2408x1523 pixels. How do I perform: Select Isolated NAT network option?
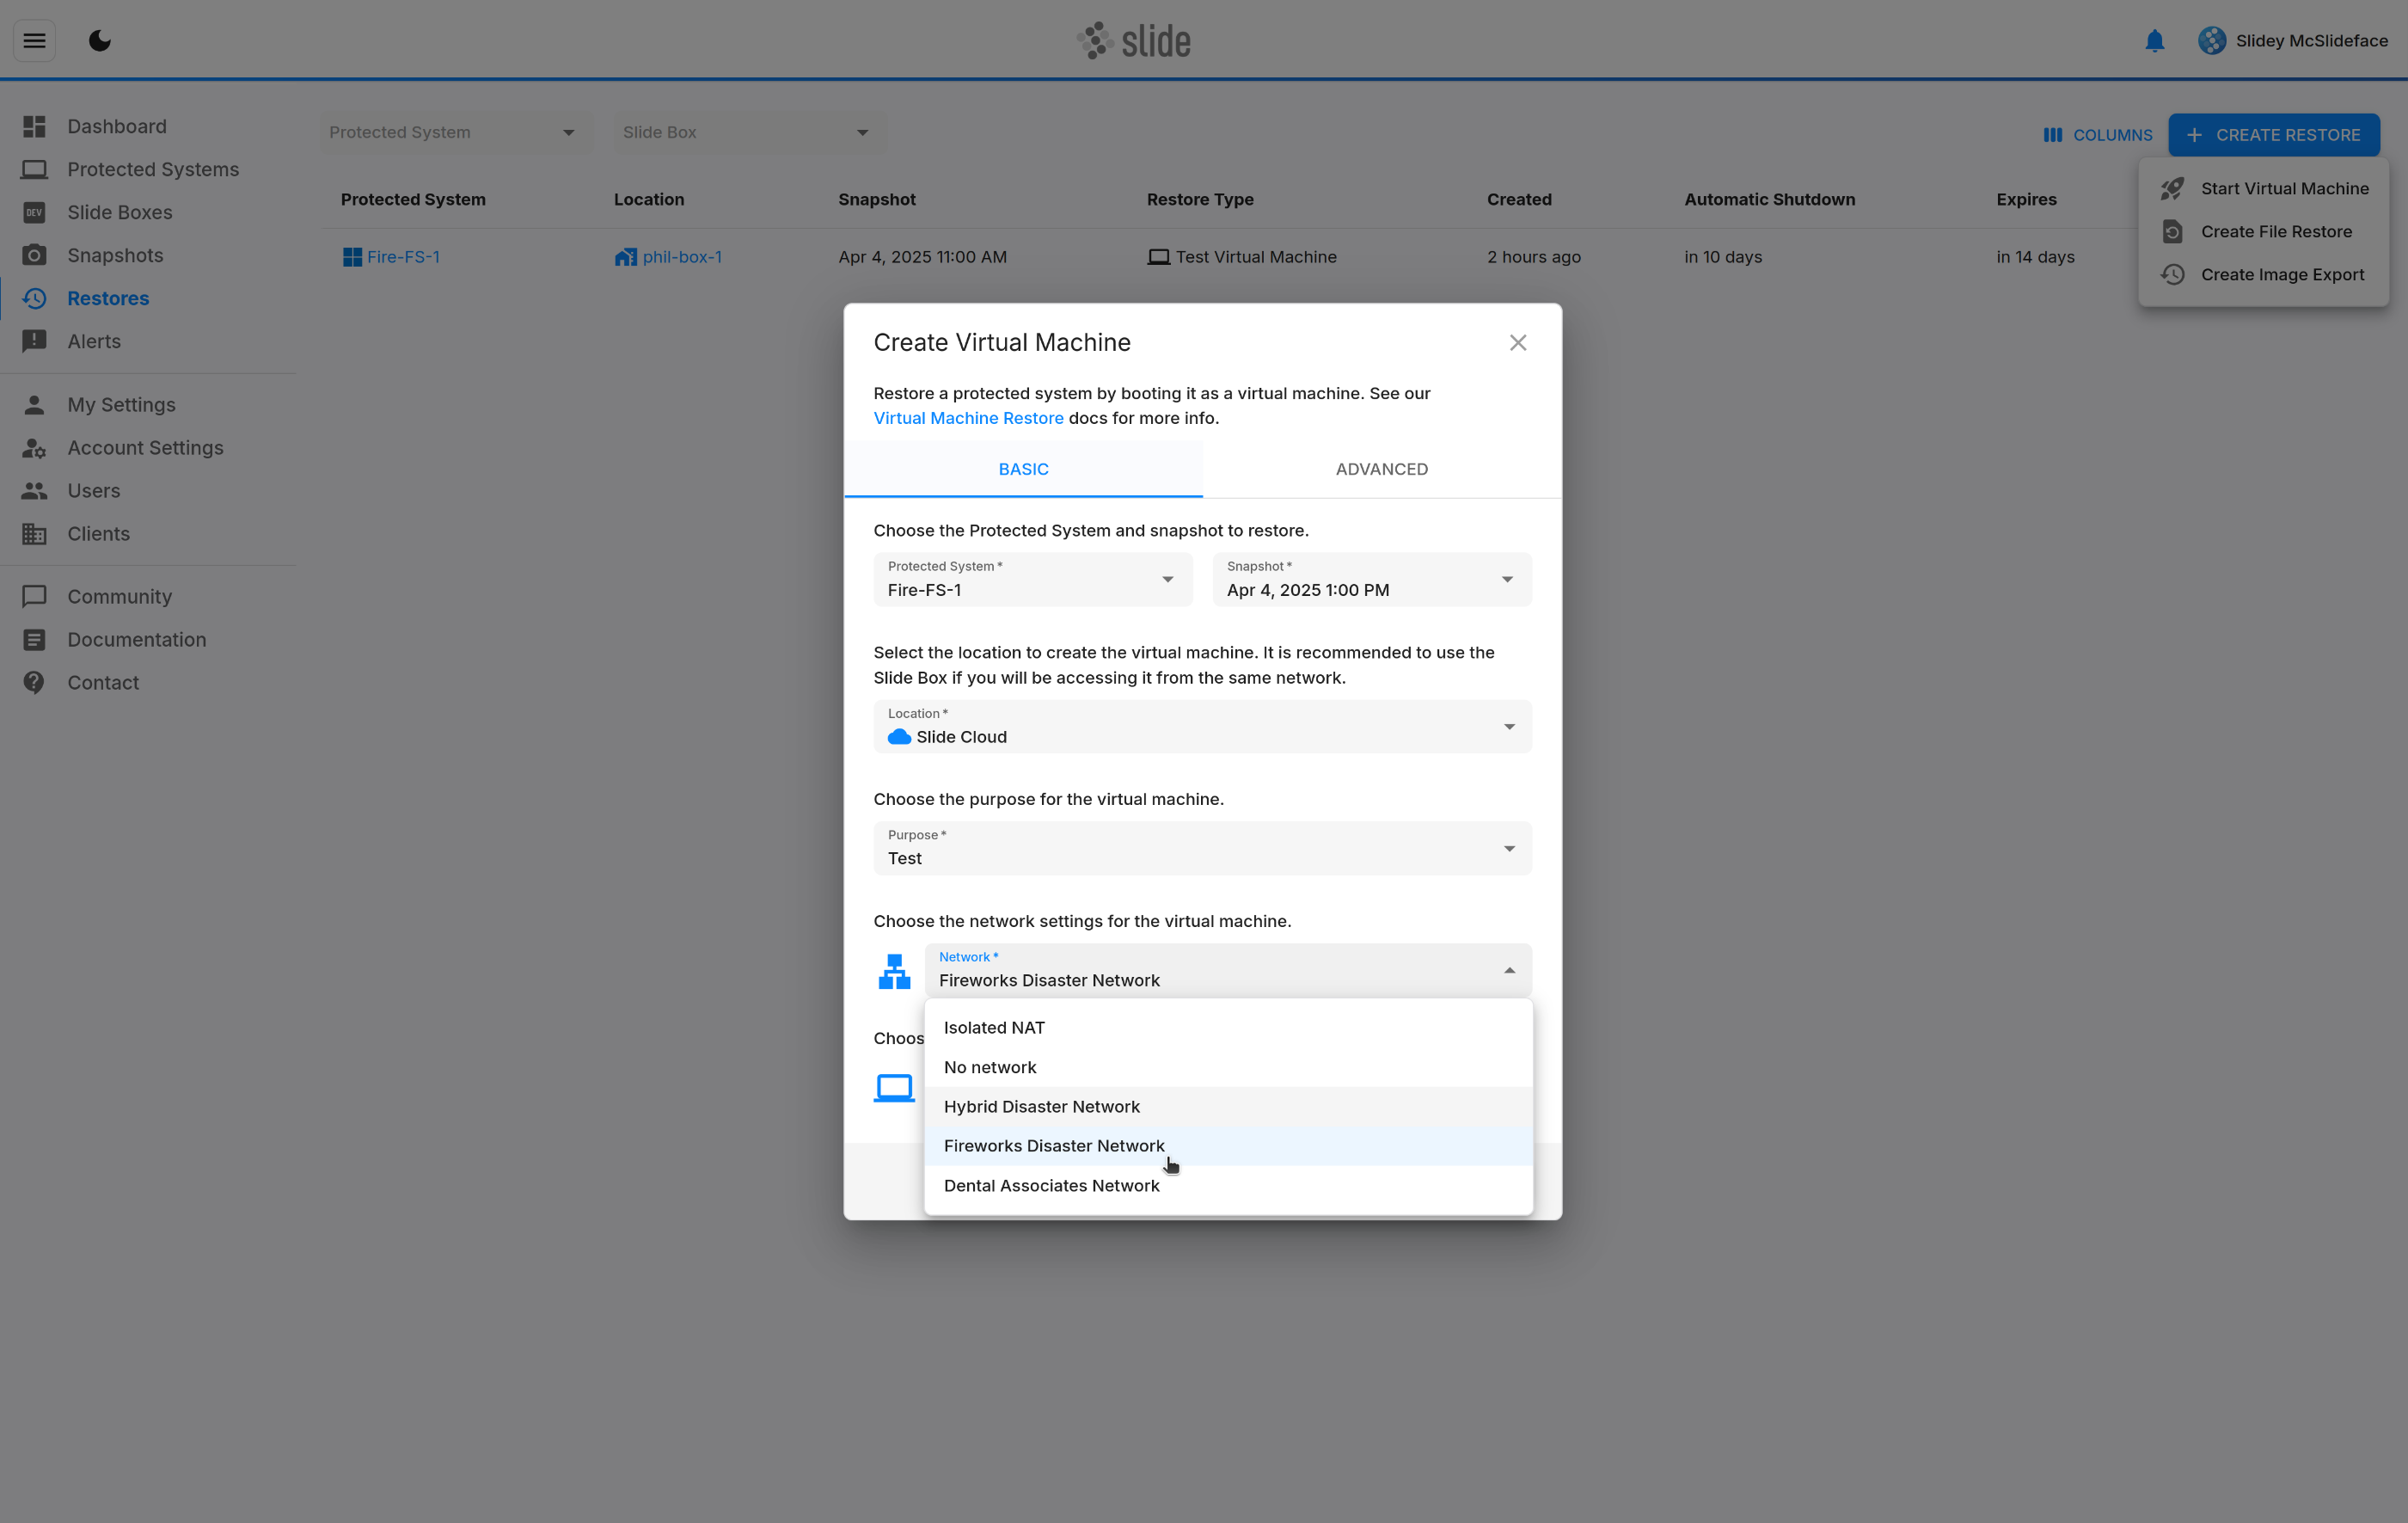[x=993, y=1028]
